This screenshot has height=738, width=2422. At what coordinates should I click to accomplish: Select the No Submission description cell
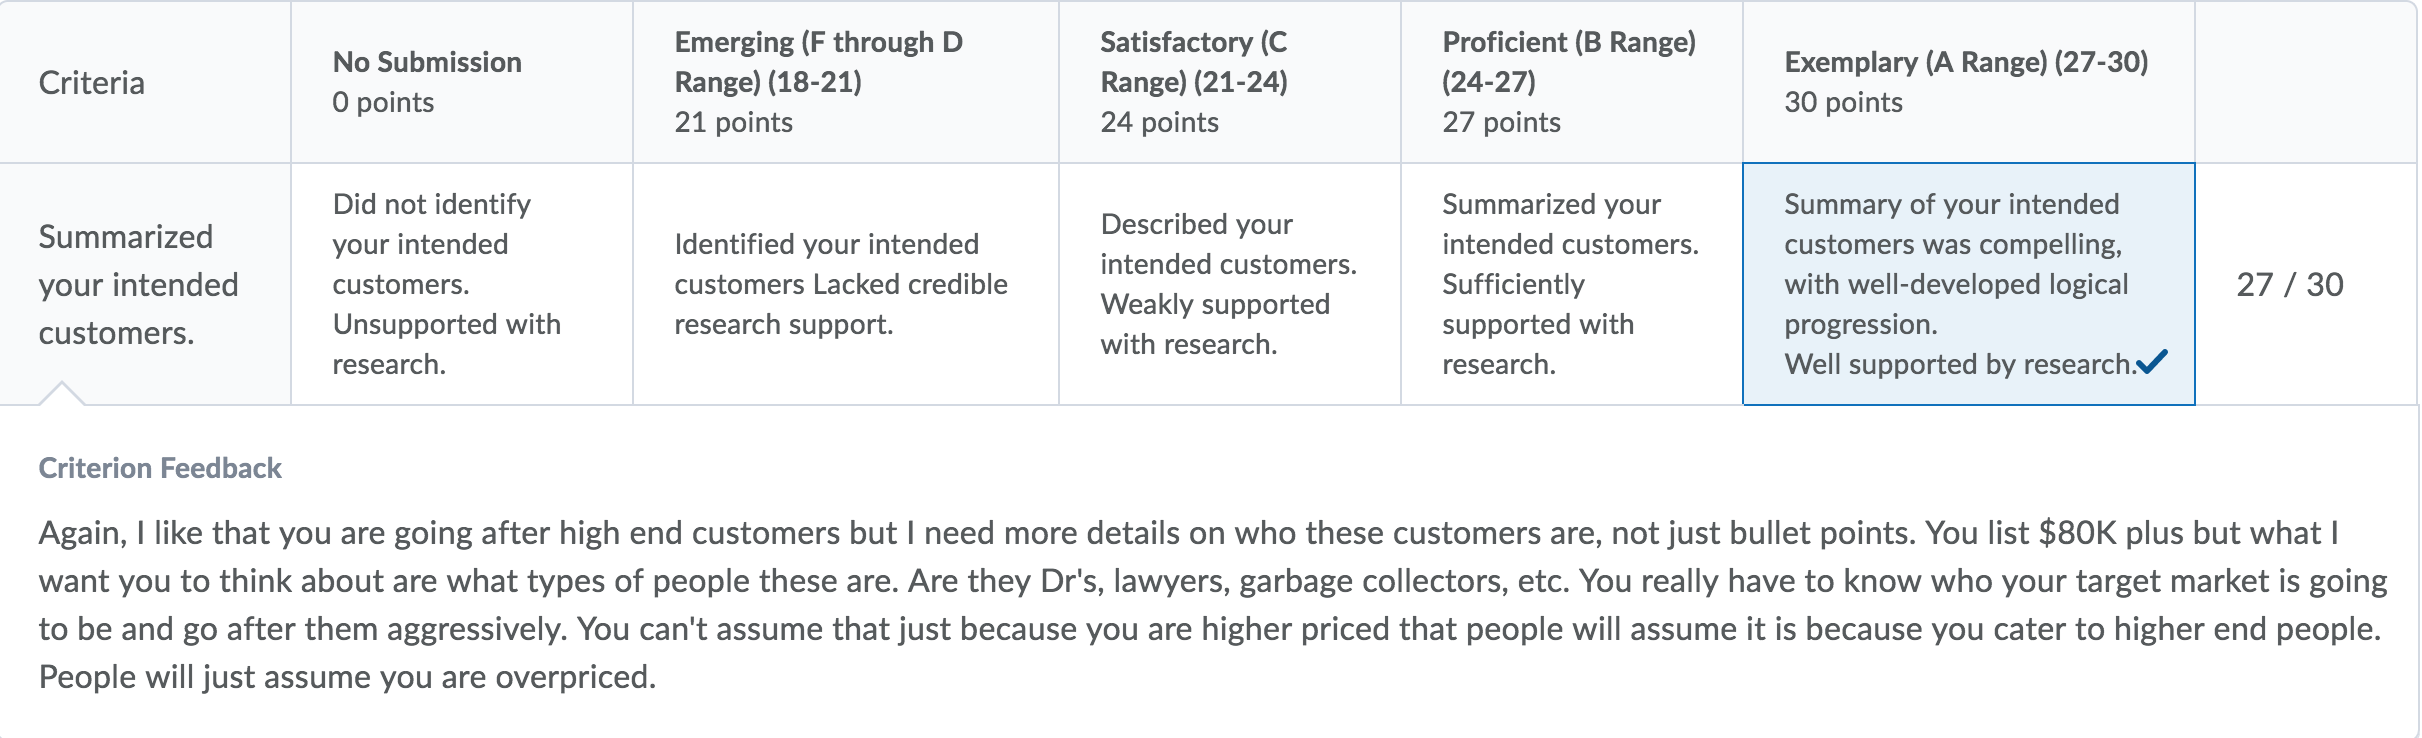click(x=461, y=284)
